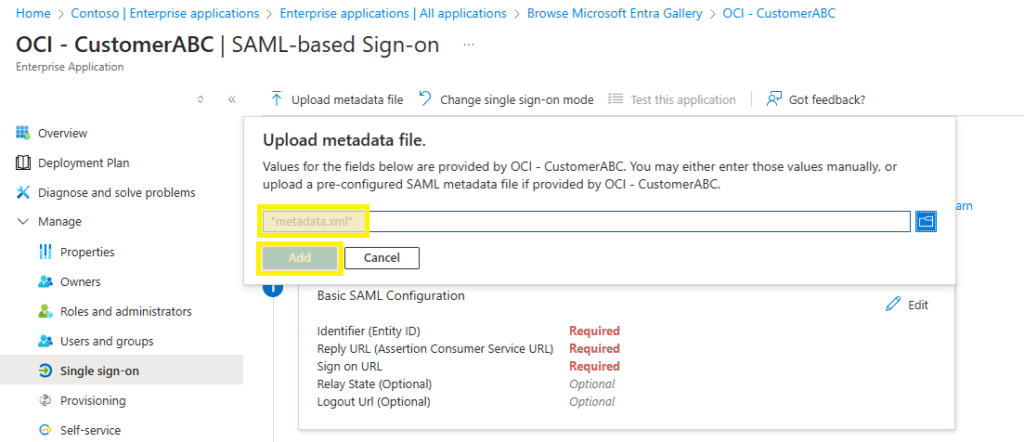Click Optional value beside Relay State

tap(592, 383)
